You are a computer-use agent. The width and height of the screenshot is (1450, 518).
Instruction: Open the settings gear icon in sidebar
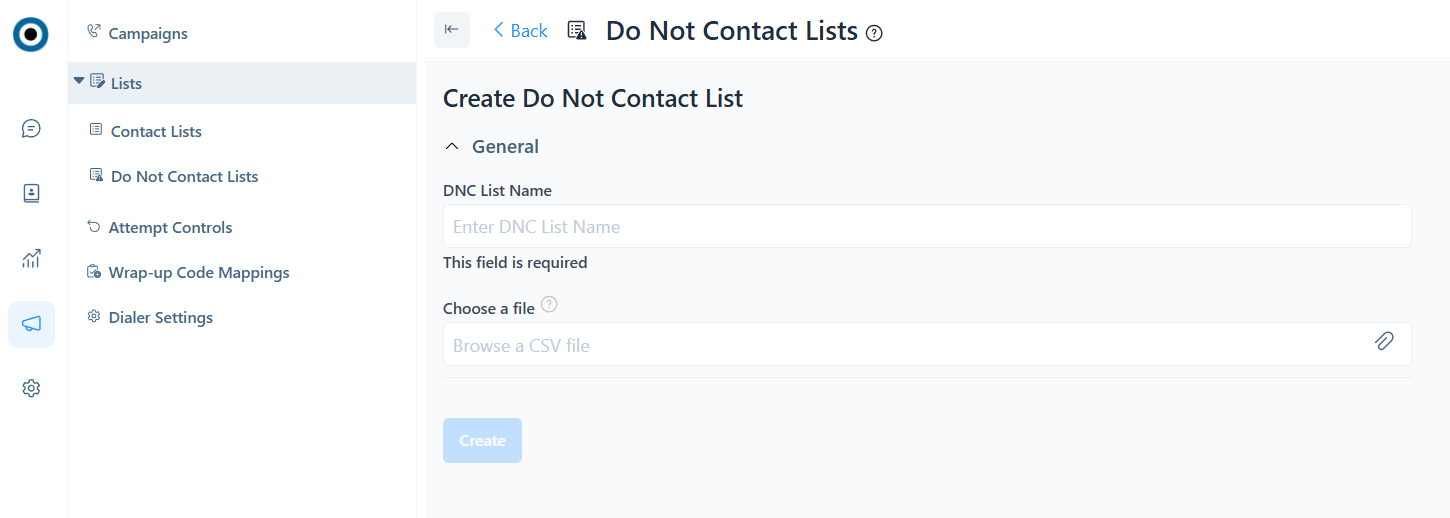coord(31,388)
